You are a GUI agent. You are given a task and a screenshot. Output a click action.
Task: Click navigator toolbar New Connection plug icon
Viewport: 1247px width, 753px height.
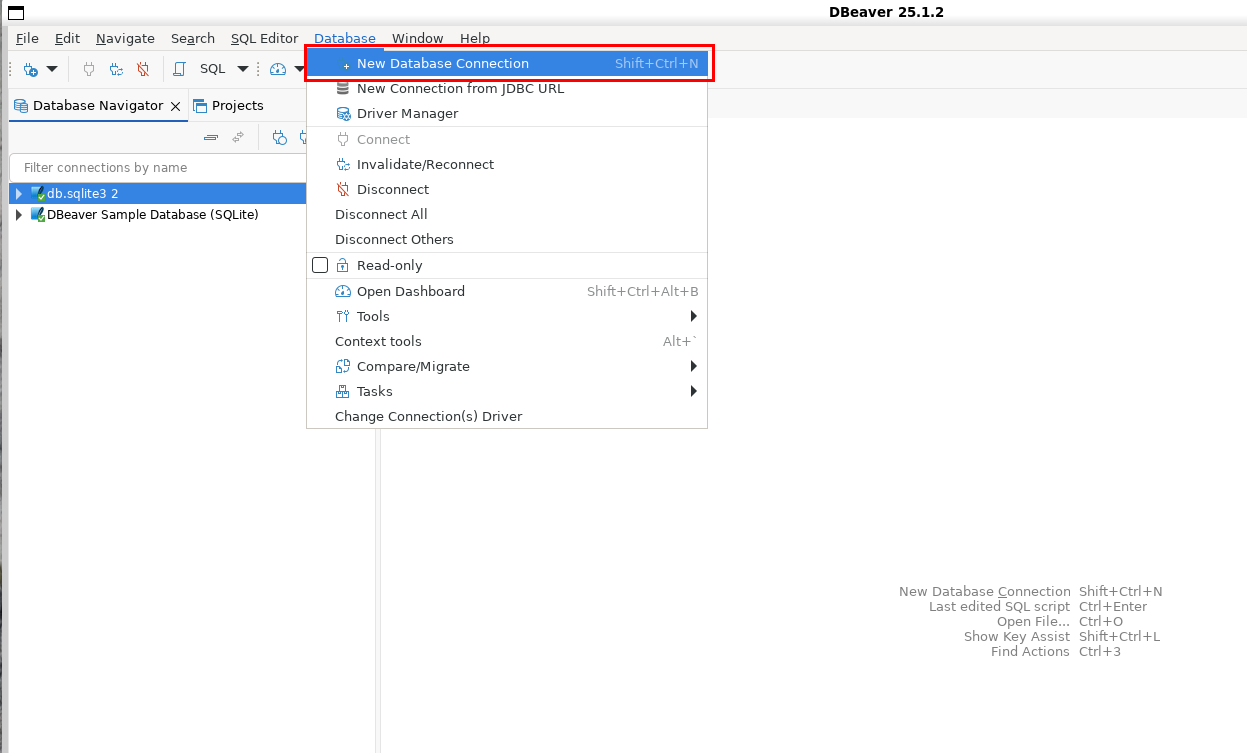[x=280, y=137]
